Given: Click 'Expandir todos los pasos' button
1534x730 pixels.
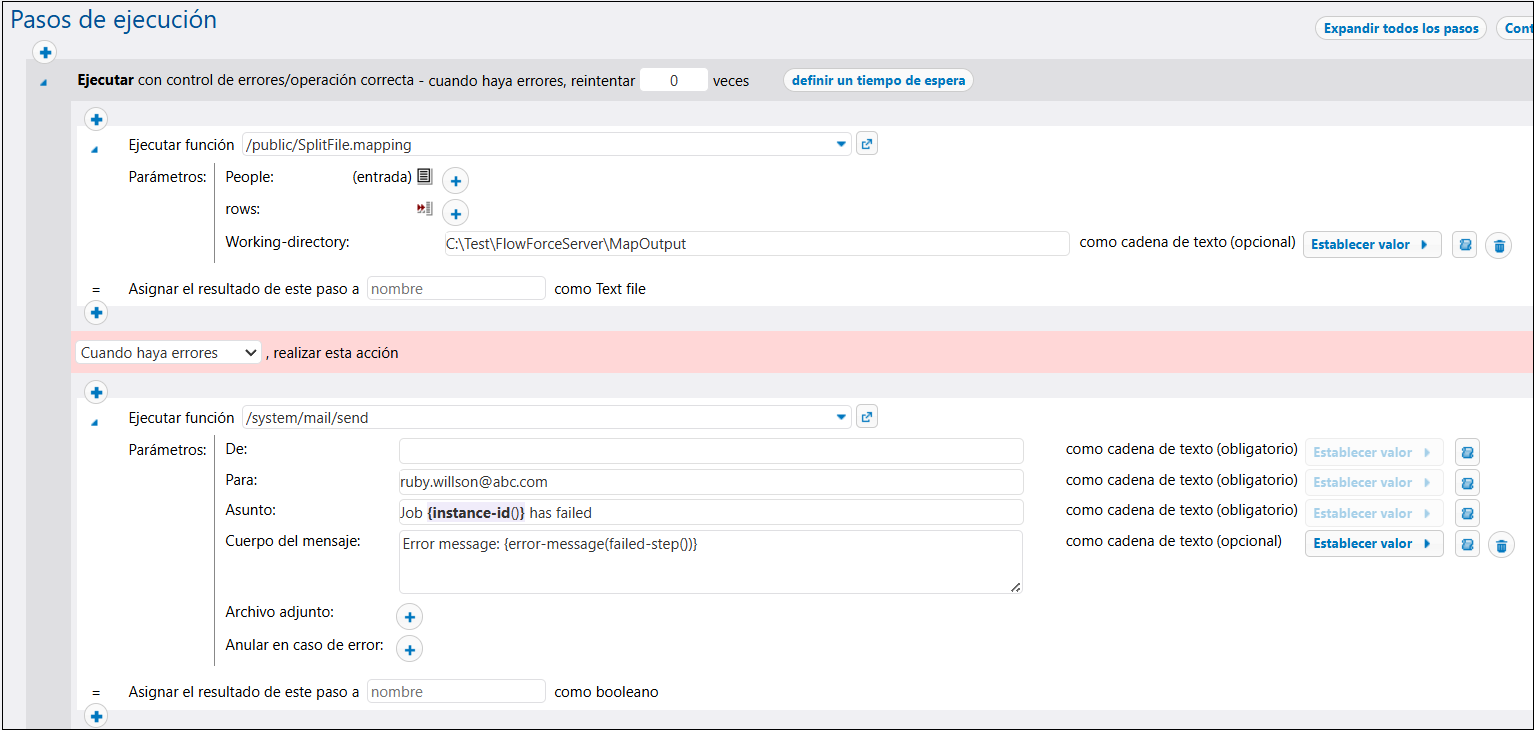Looking at the screenshot, I should click(x=1400, y=28).
